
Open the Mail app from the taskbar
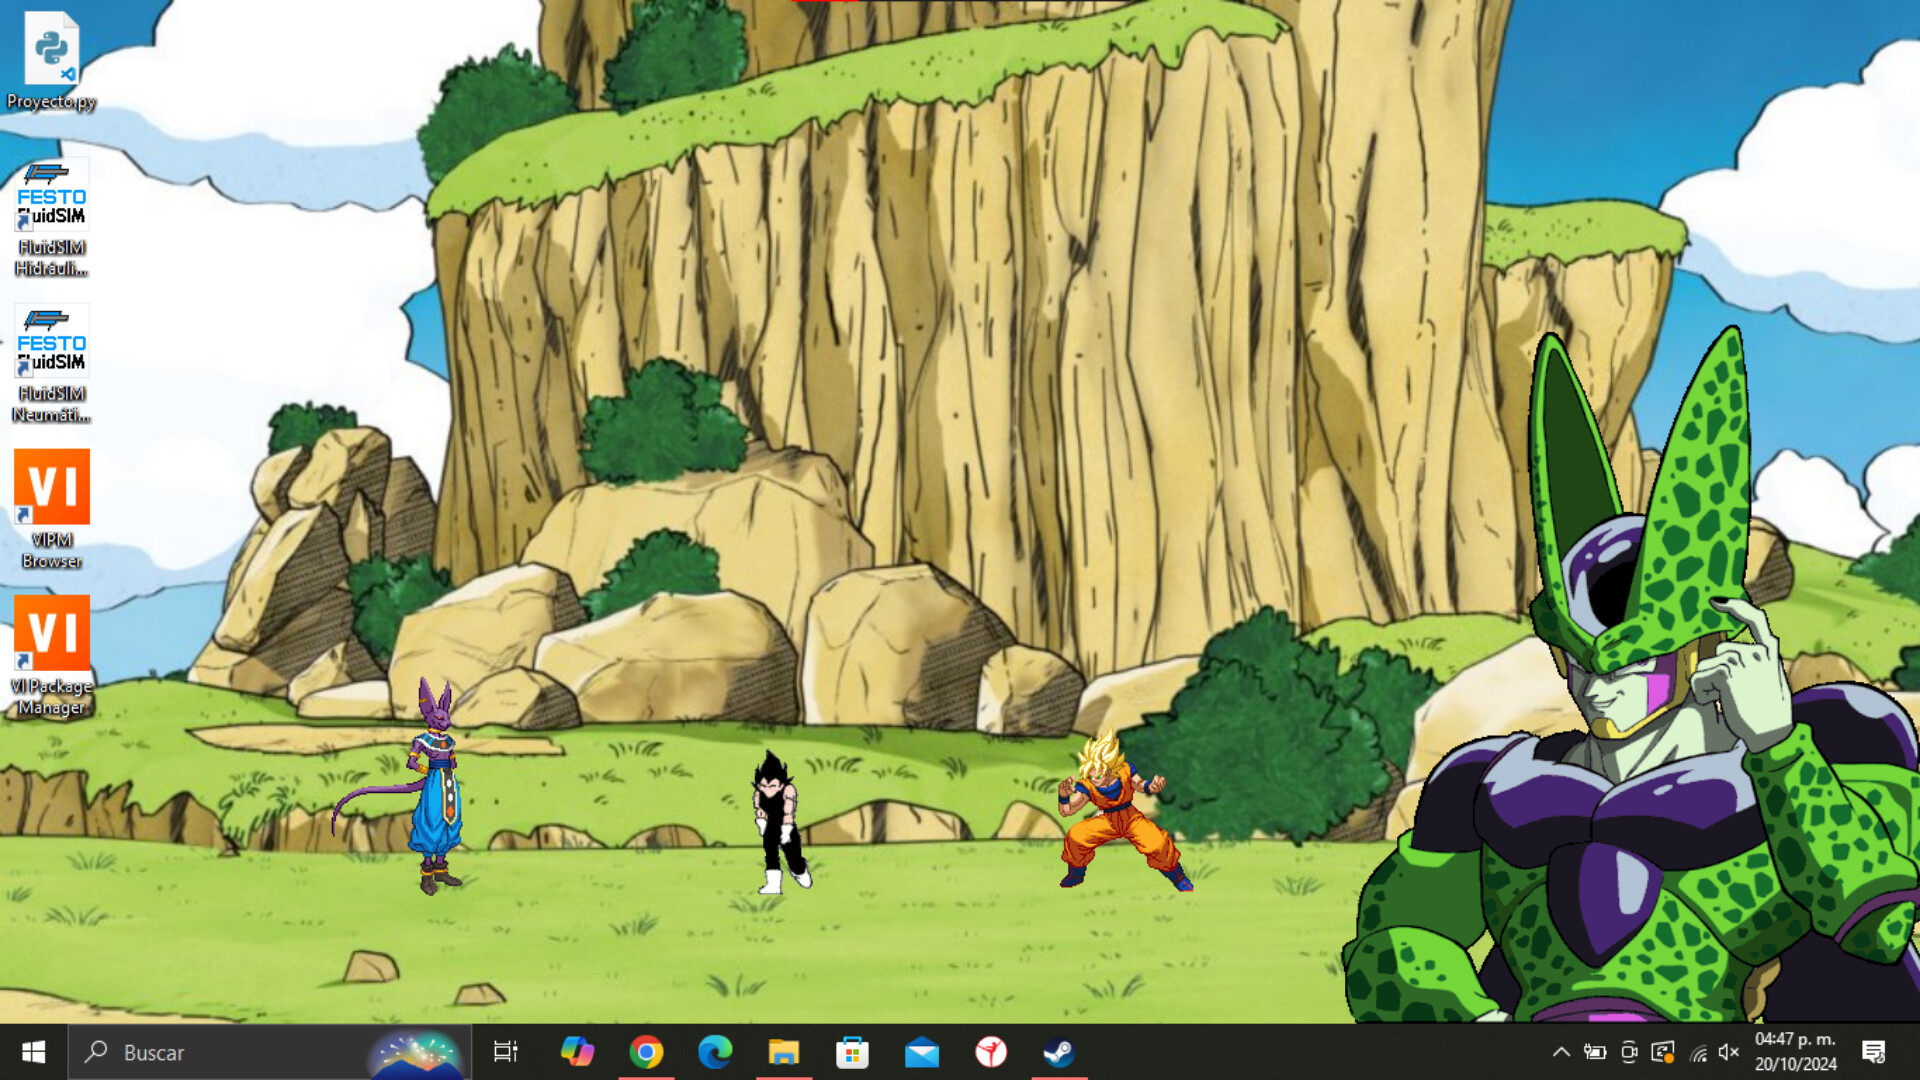[x=921, y=1052]
